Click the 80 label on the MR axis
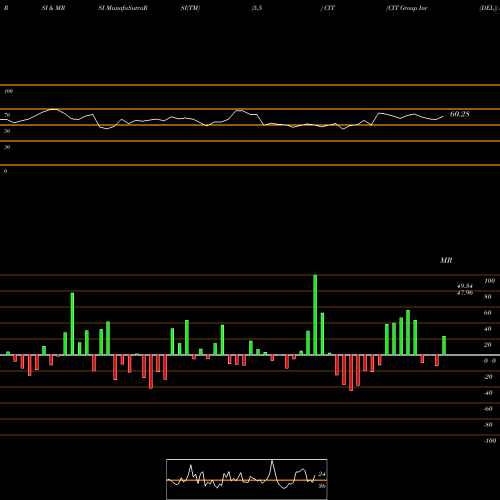 point(488,297)
